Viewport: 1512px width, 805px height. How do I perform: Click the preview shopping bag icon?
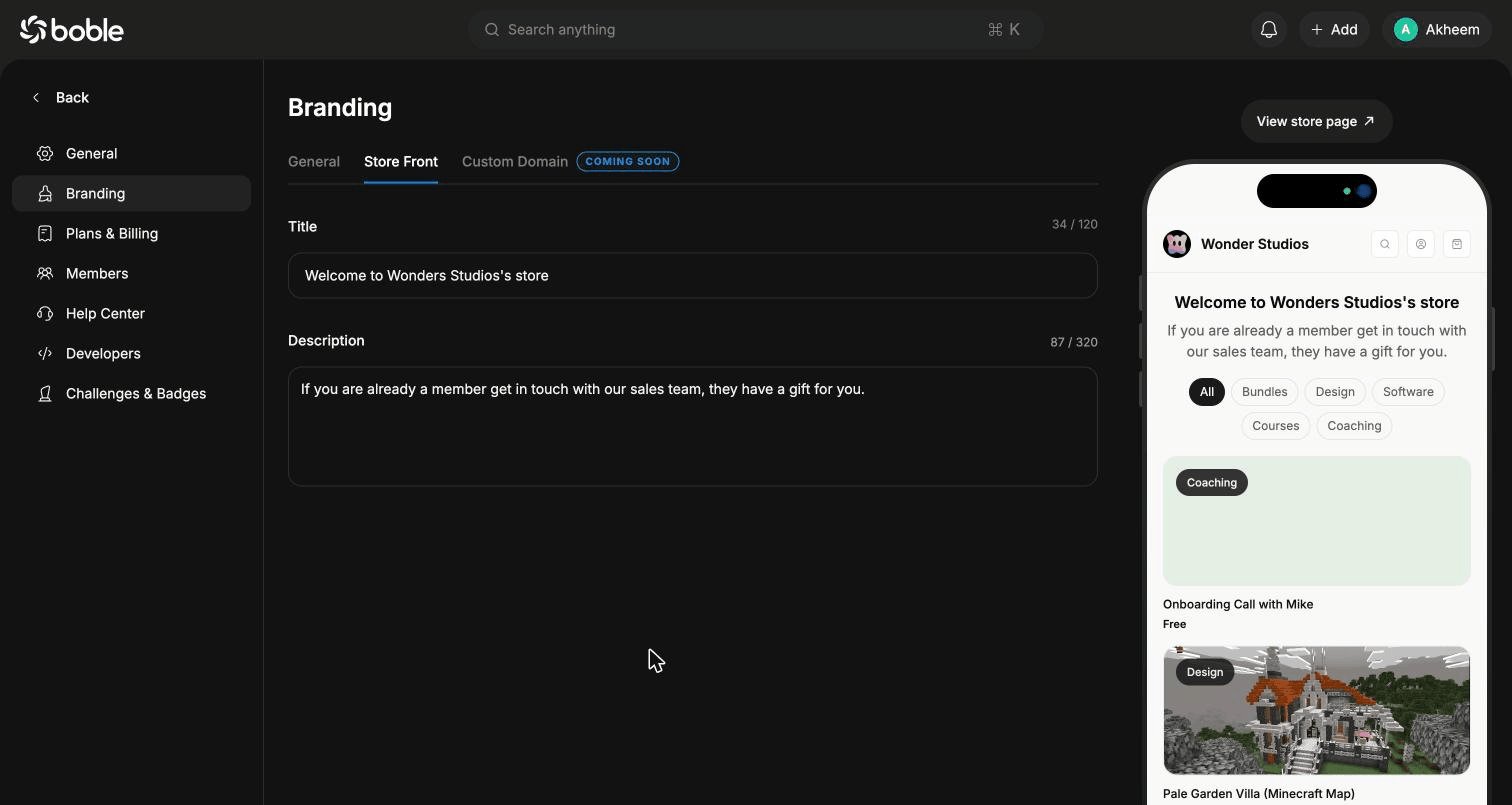point(1457,244)
